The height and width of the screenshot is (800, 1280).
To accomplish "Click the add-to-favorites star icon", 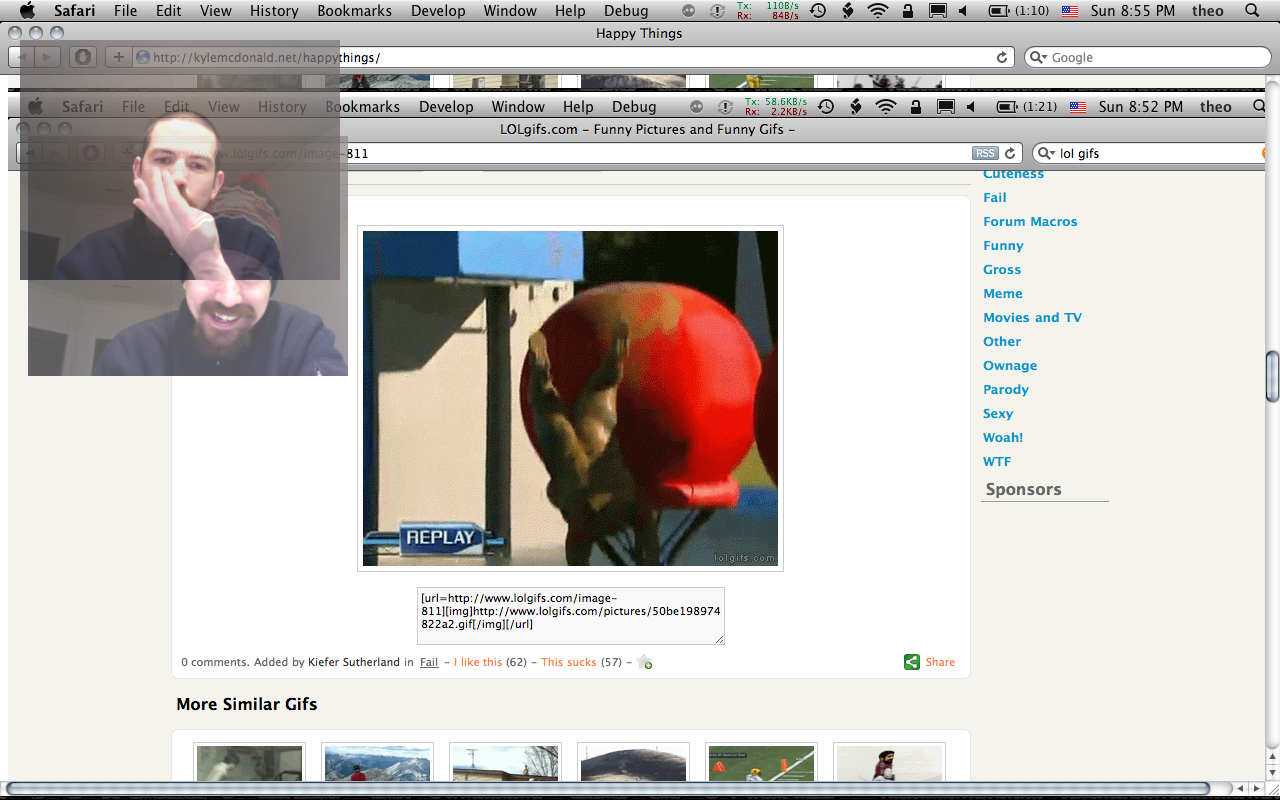I will point(645,662).
